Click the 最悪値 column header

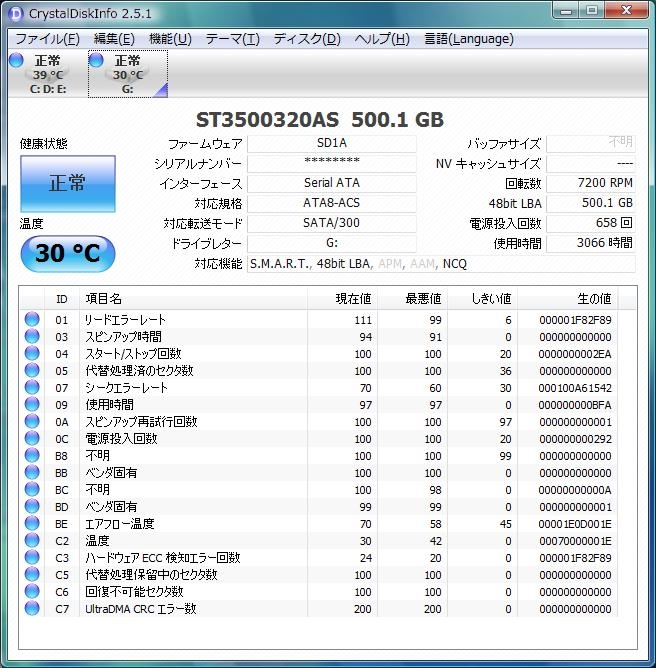tap(412, 299)
